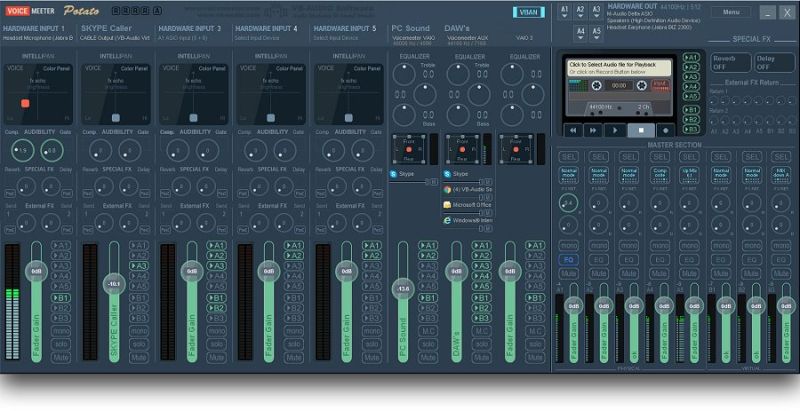Toggle the active EQ button in Master Section

569,259
